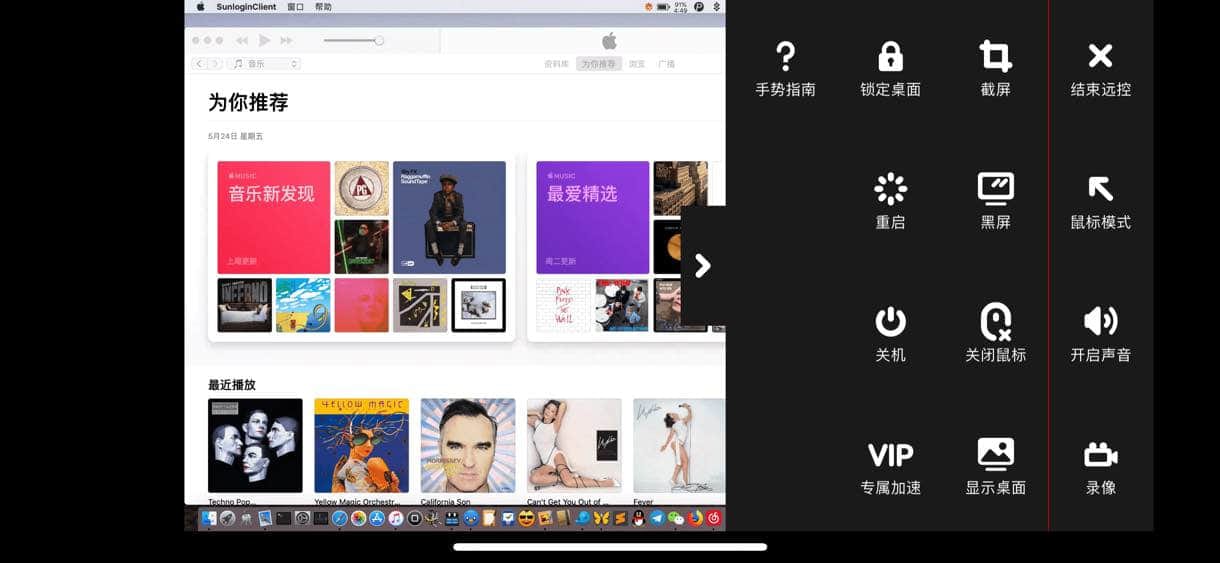Open iTunes from the dock
Screen dimensions: 1220x563
click(396, 518)
